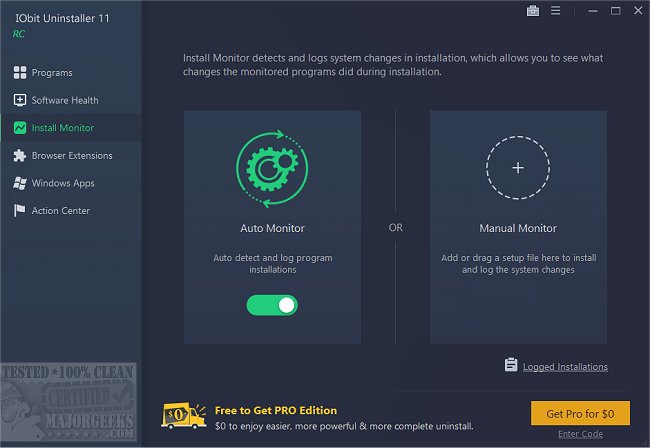This screenshot has width=650, height=448.
Task: Click 'Add or drag a setup file' text
Action: 518,264
